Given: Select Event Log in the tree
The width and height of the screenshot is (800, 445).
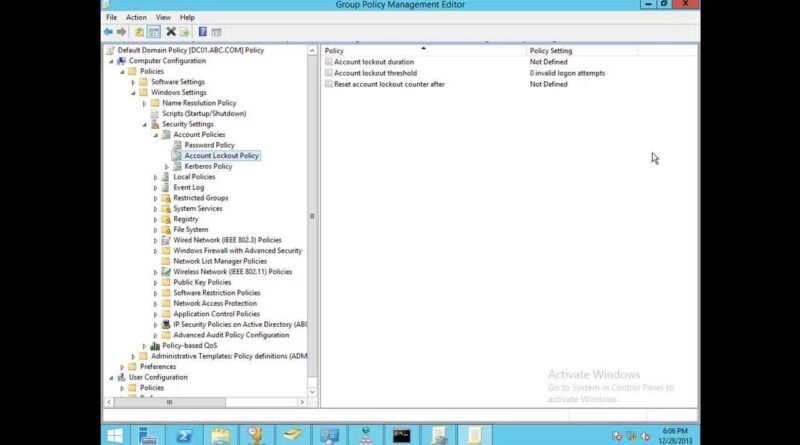Looking at the screenshot, I should [188, 187].
